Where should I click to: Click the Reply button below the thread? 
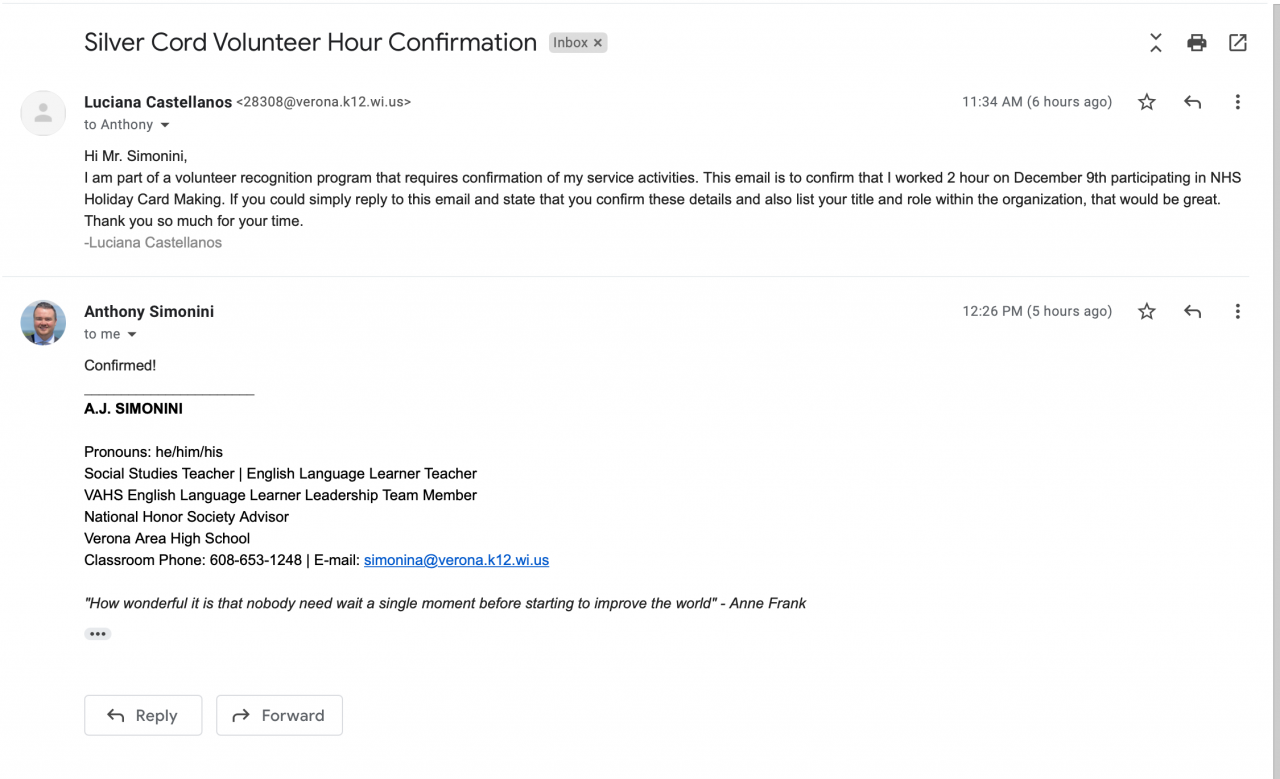(x=143, y=716)
